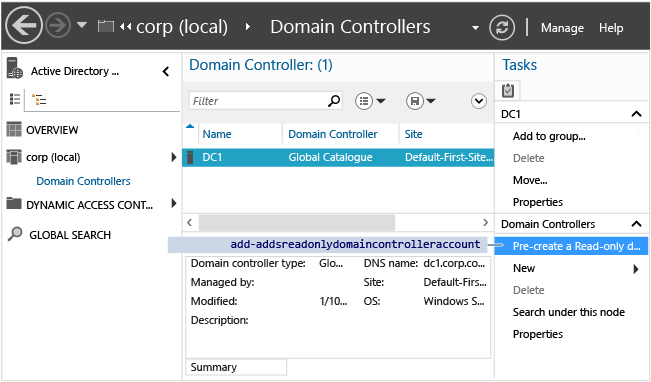Open Properties under Domain Controllers tasks
Image resolution: width=651 pixels, height=382 pixels.
pyautogui.click(x=538, y=334)
